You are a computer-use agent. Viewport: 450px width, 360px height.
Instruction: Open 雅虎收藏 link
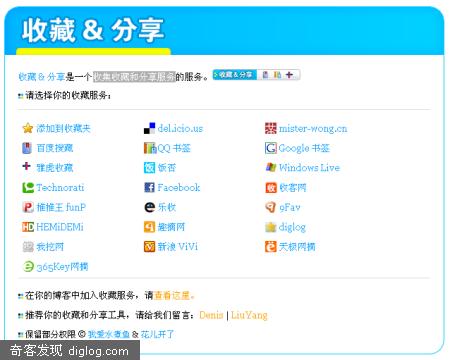pos(55,168)
